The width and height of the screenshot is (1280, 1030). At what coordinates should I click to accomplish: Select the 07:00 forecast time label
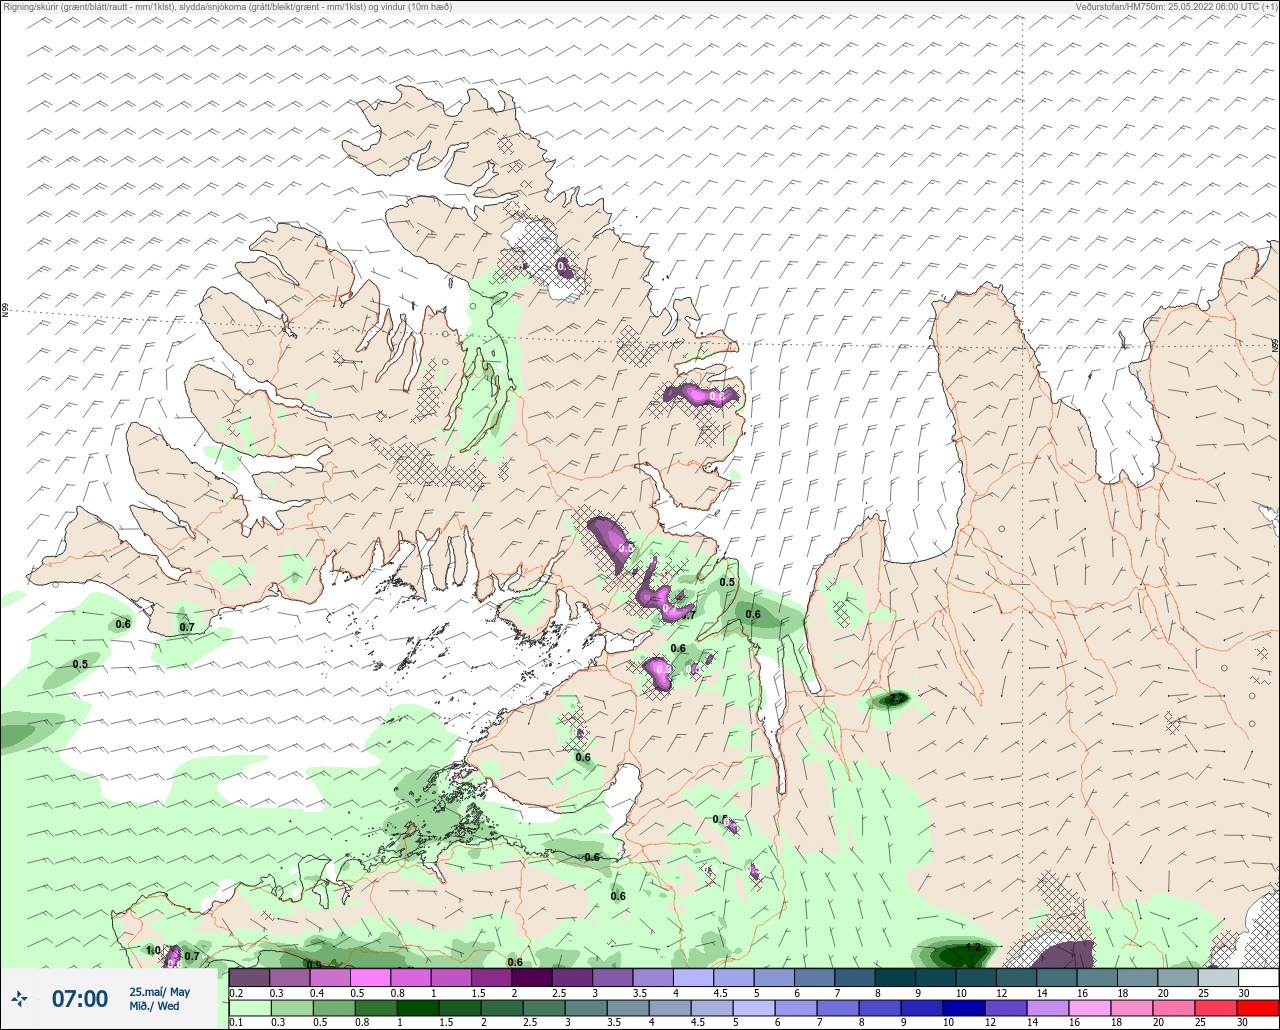pos(79,998)
